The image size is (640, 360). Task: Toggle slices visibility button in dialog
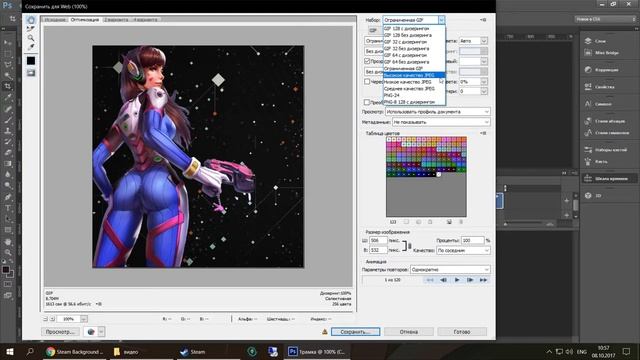[x=31, y=73]
